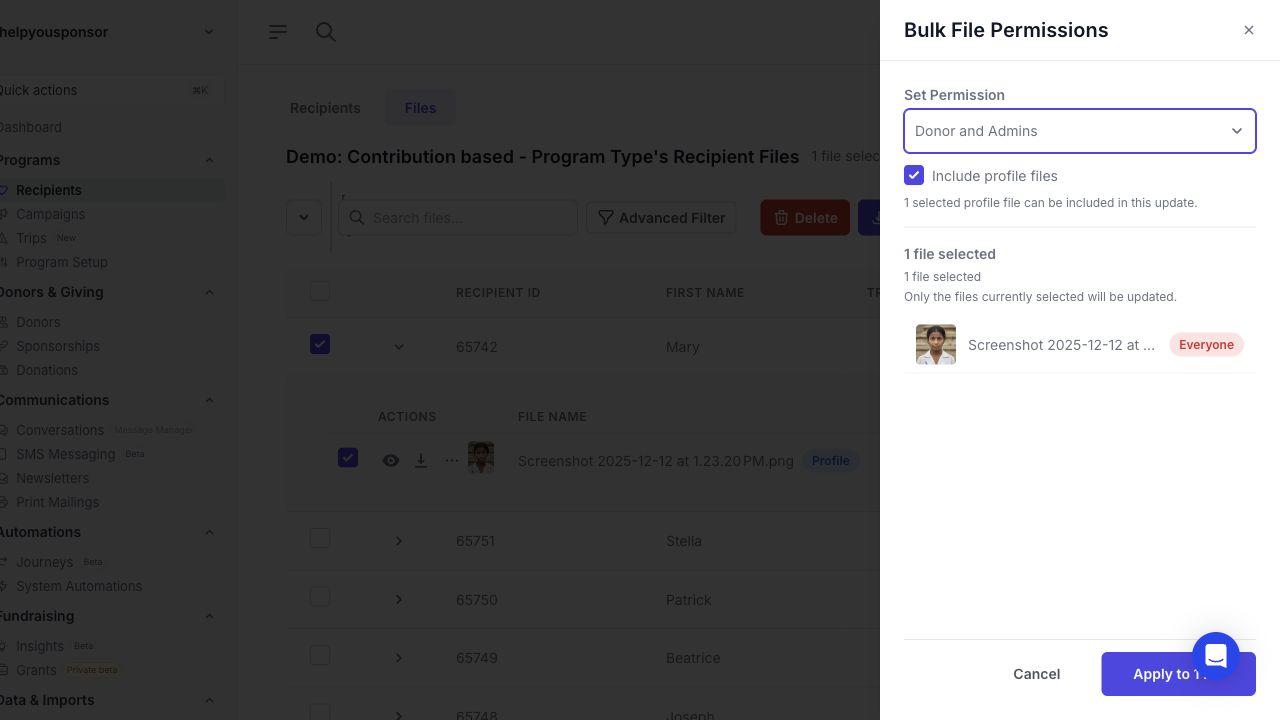Viewport: 1280px width, 720px height.
Task: Open Program Setup in the sidebar
Action: [62, 262]
